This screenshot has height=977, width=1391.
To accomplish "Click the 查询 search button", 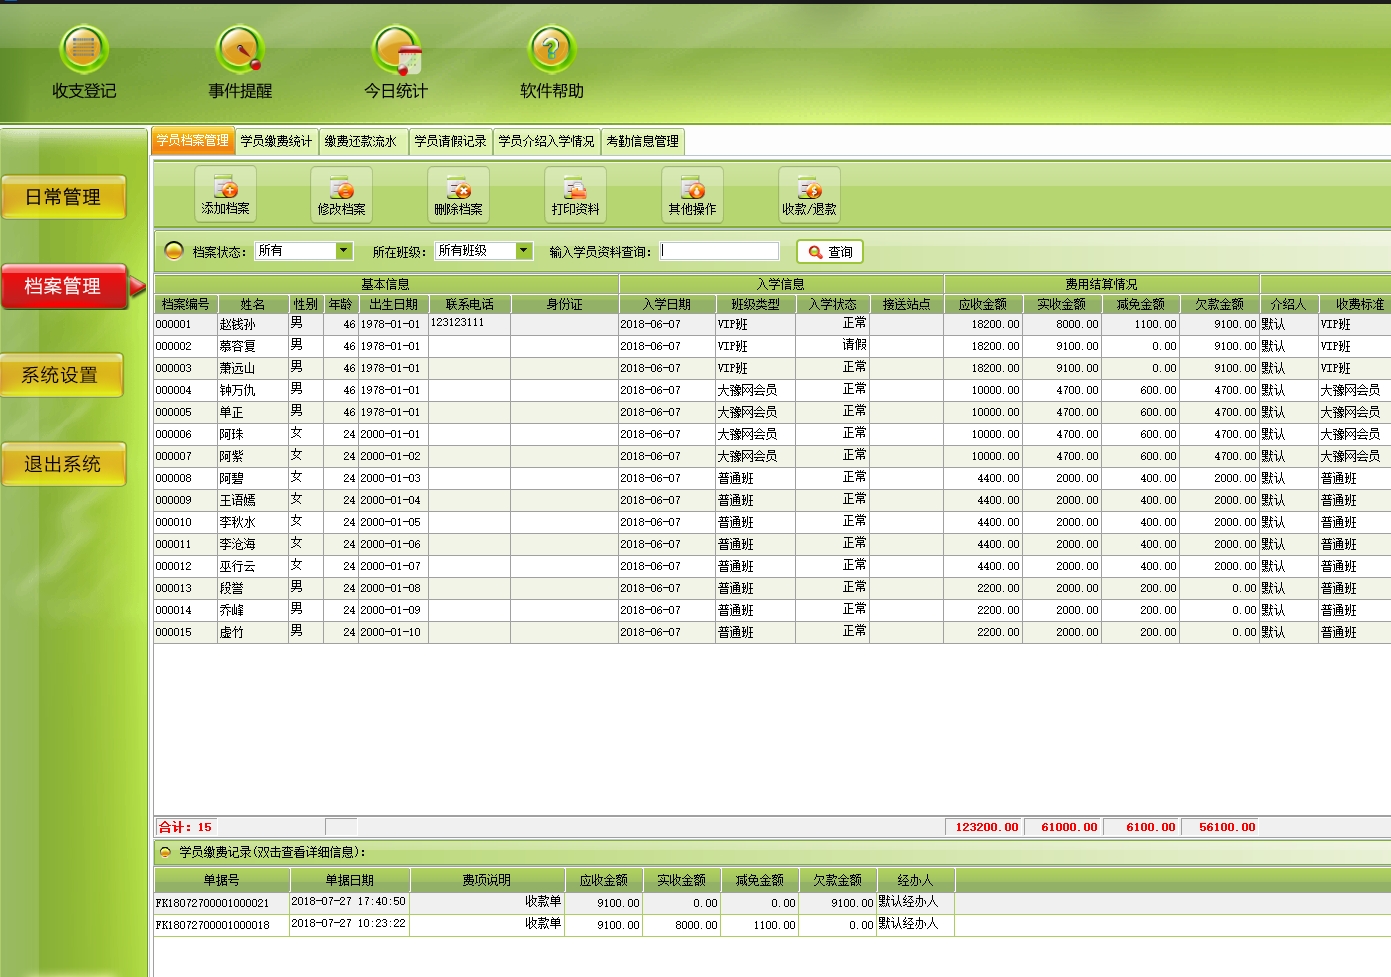I will [830, 252].
